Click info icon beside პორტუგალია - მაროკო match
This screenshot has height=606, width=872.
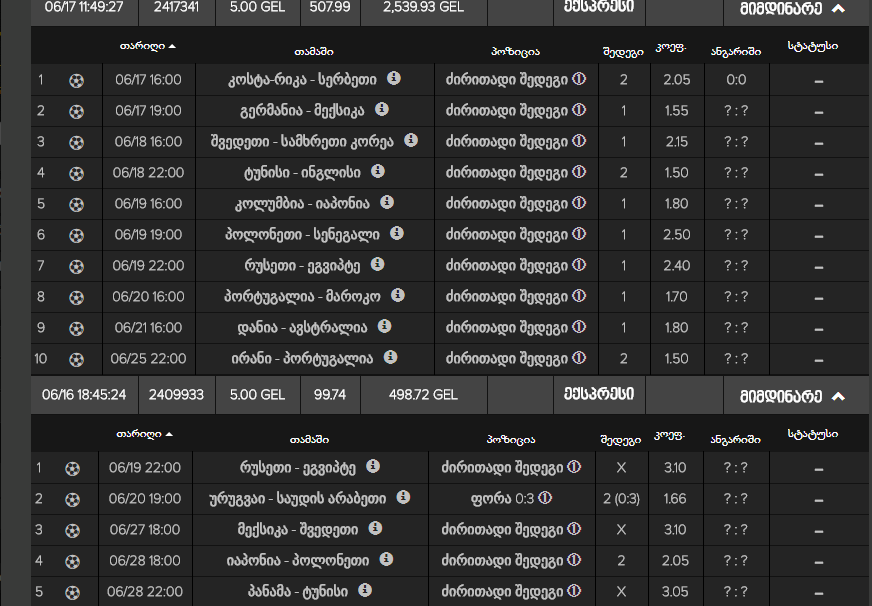click(398, 295)
